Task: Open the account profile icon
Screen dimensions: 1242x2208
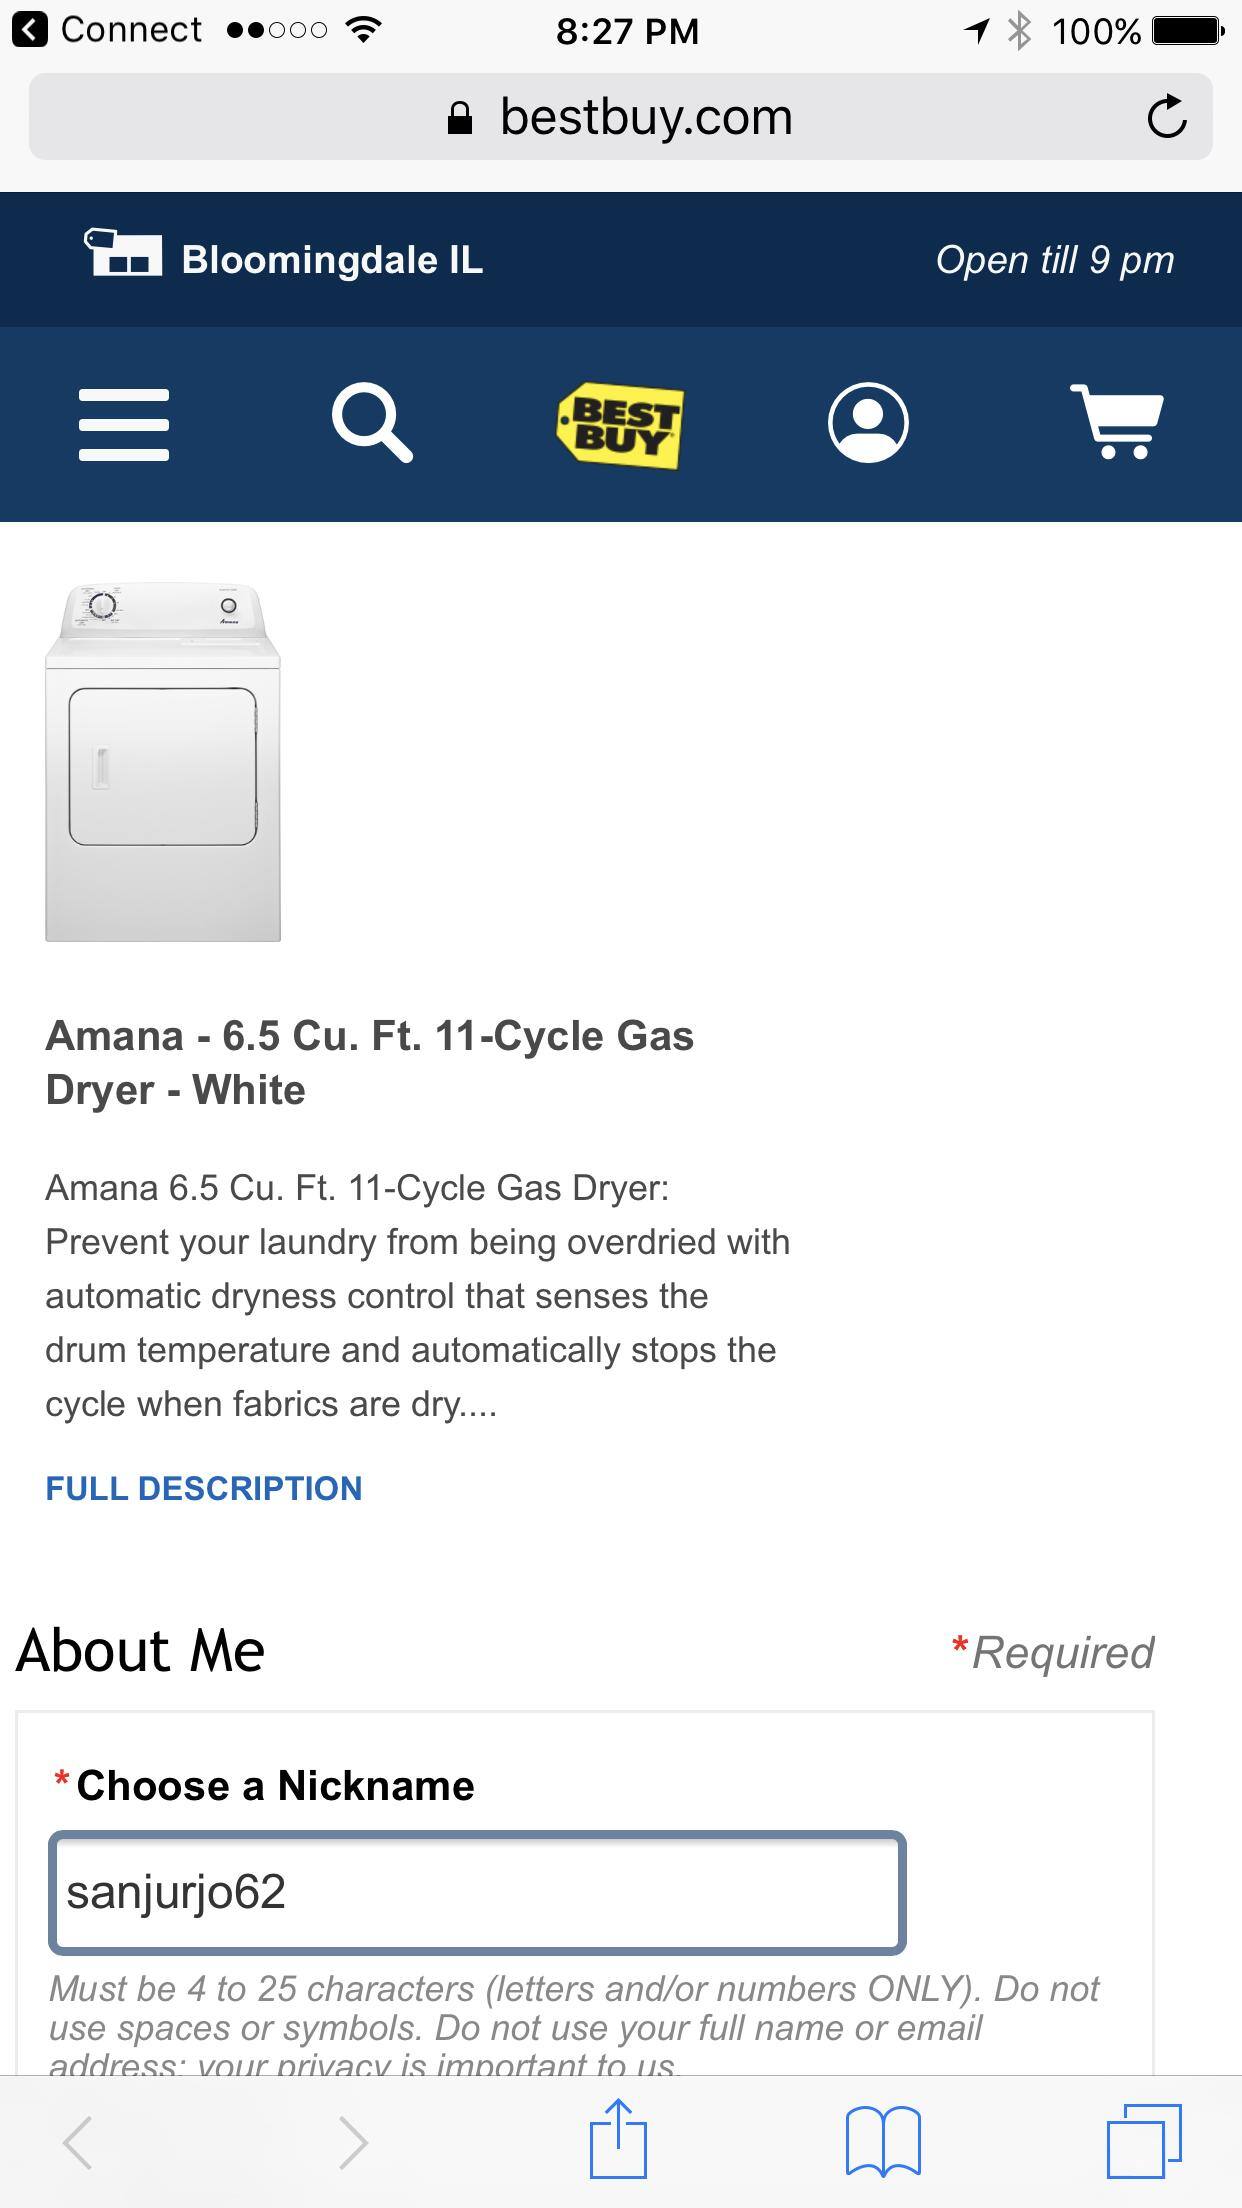Action: coord(869,424)
